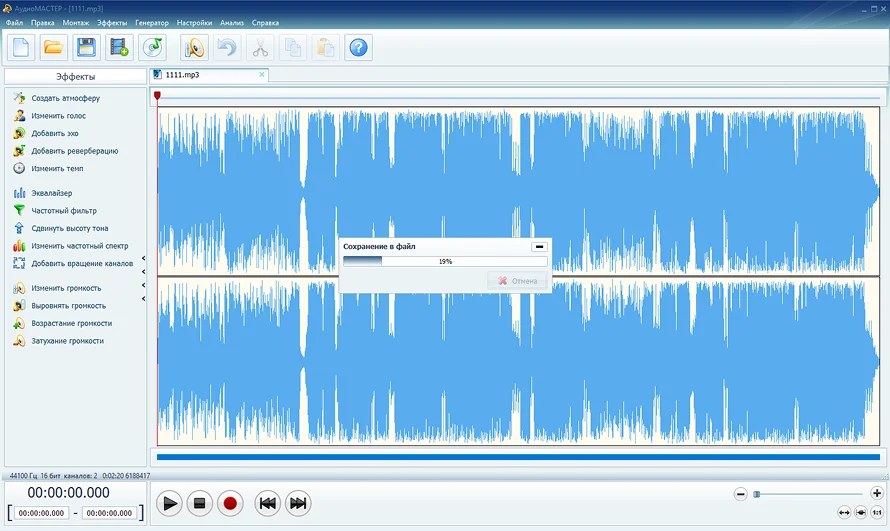Image resolution: width=890 pixels, height=531 pixels.
Task: Stop playback with the square button
Action: coord(199,503)
